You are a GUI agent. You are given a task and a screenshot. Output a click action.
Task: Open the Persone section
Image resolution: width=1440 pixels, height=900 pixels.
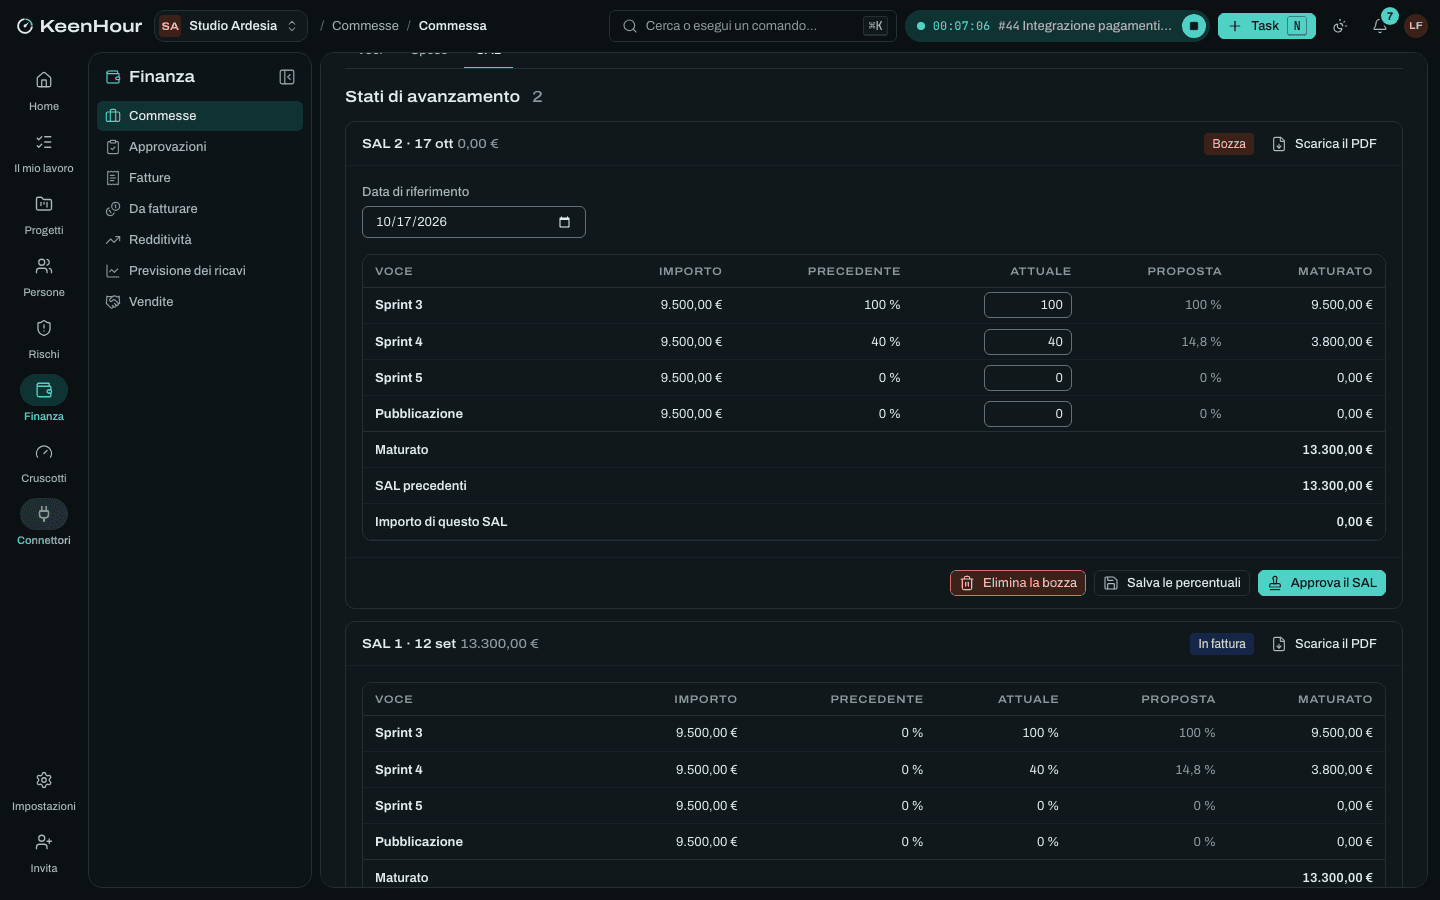(44, 277)
